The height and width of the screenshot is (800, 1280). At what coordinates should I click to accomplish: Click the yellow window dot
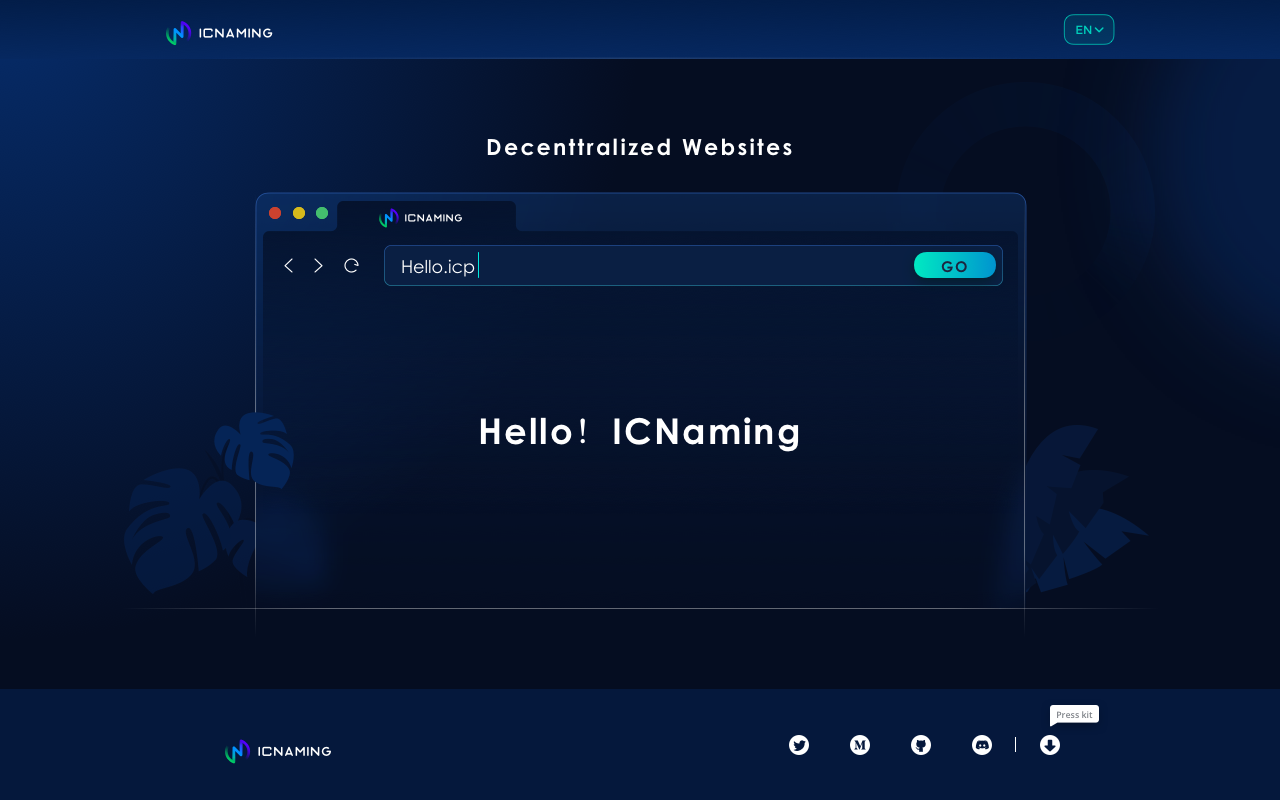[x=299, y=213]
